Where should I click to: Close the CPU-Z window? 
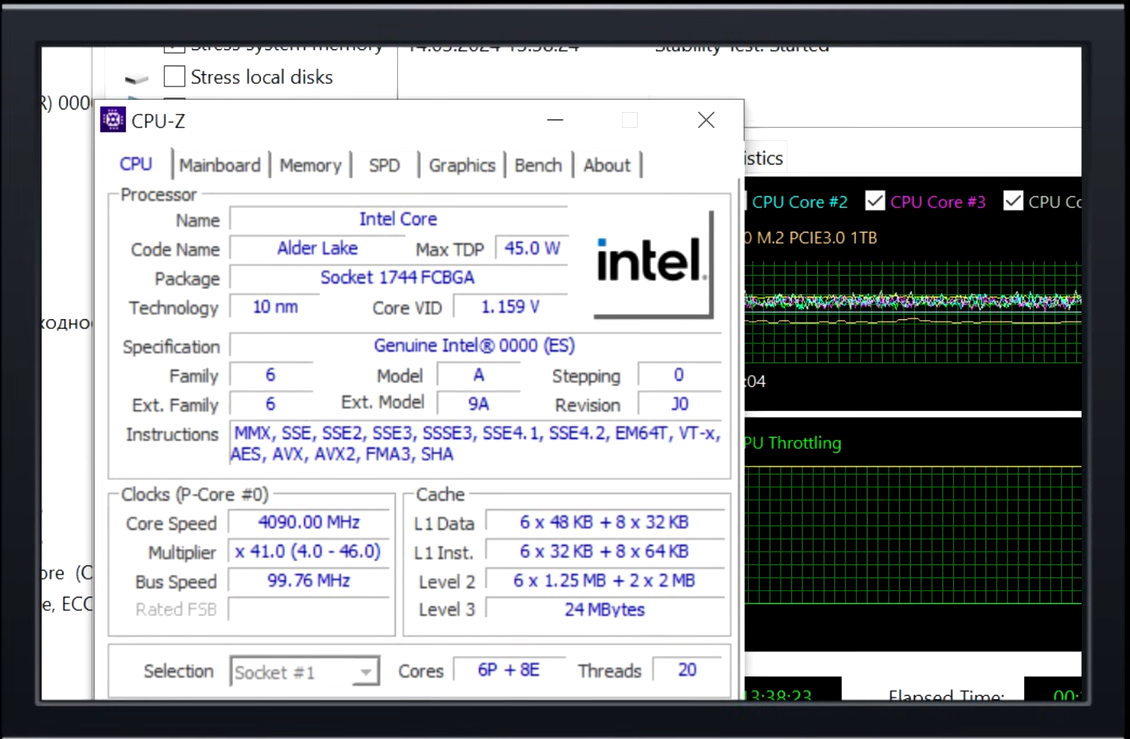click(x=706, y=120)
